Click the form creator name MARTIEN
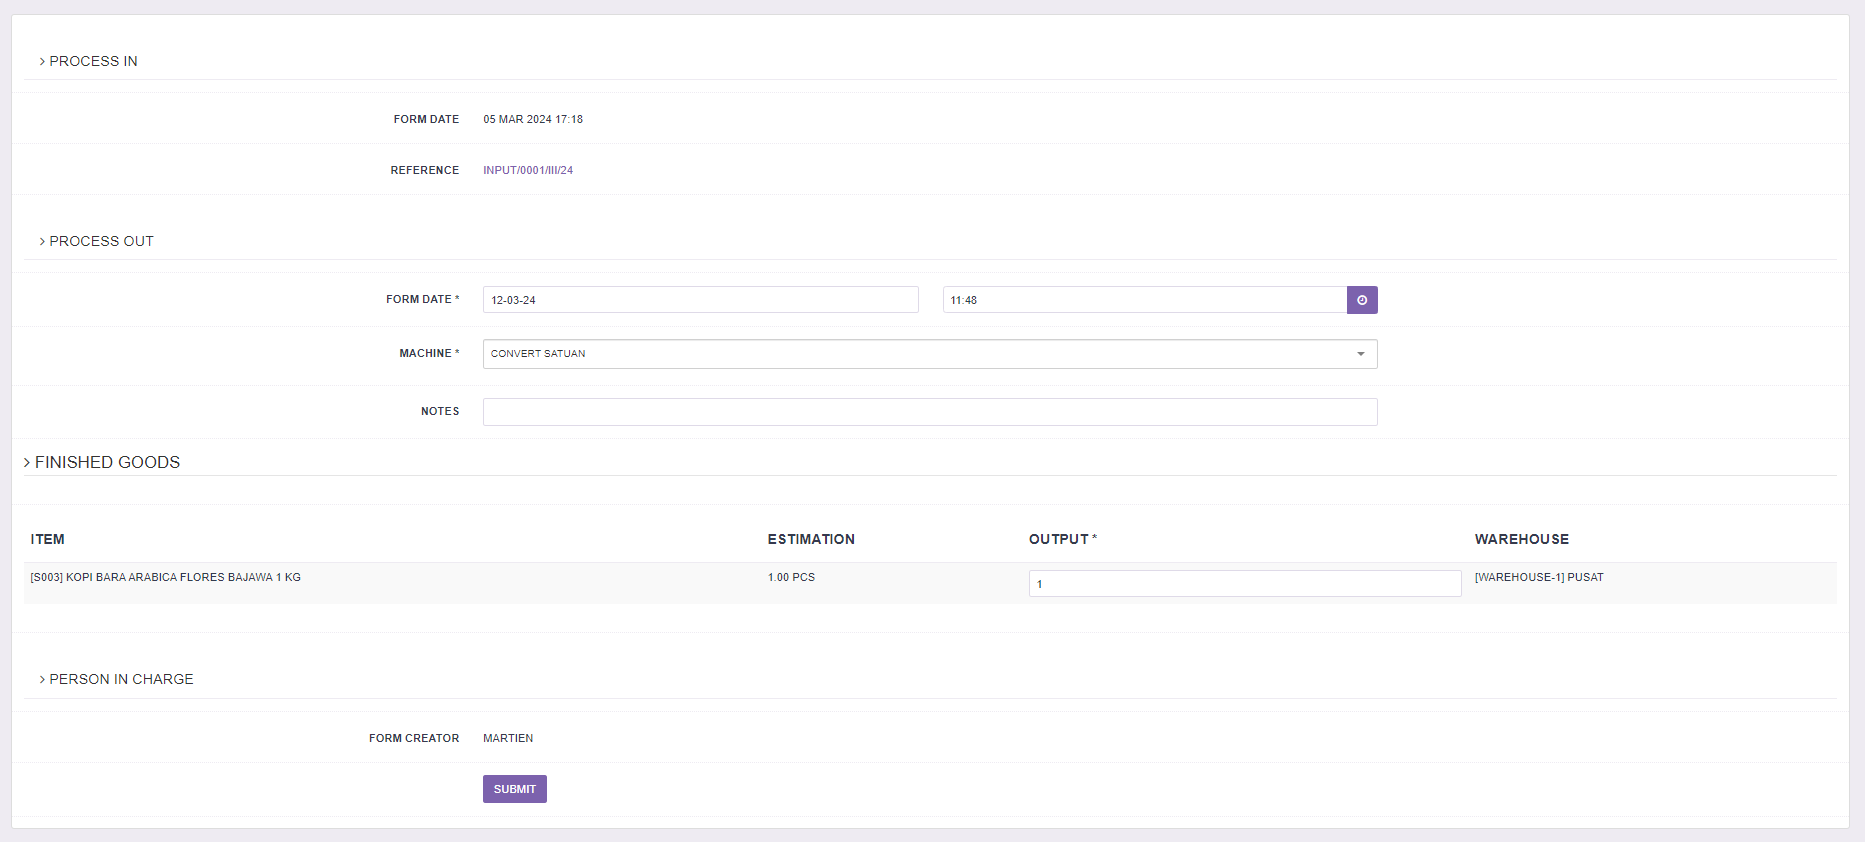The width and height of the screenshot is (1865, 842). pos(508,738)
